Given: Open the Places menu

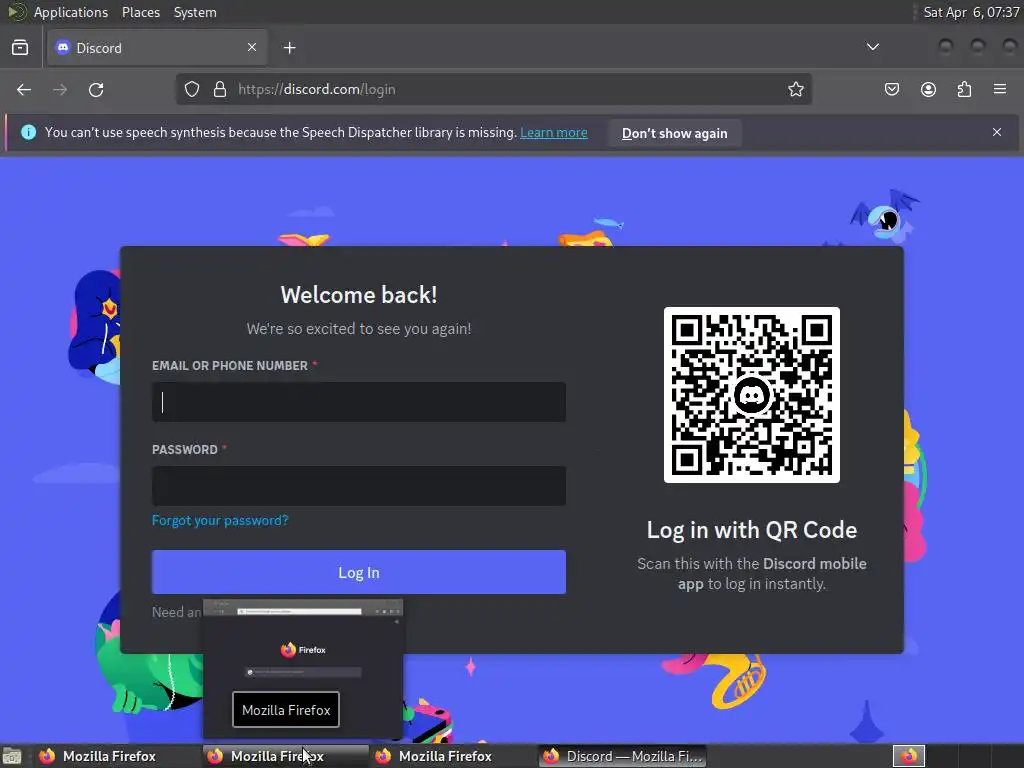Looking at the screenshot, I should (x=140, y=12).
